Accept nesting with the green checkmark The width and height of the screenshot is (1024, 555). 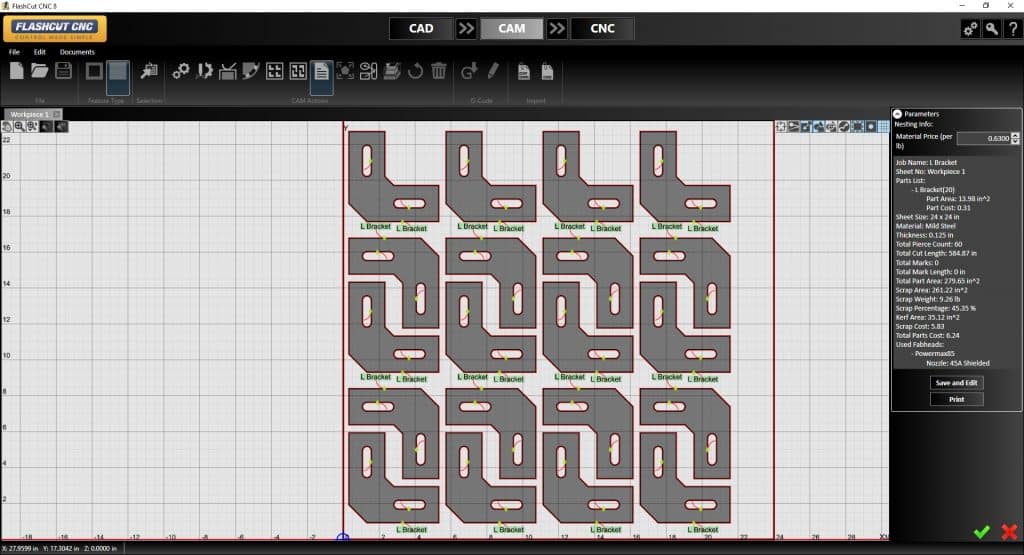[x=981, y=532]
